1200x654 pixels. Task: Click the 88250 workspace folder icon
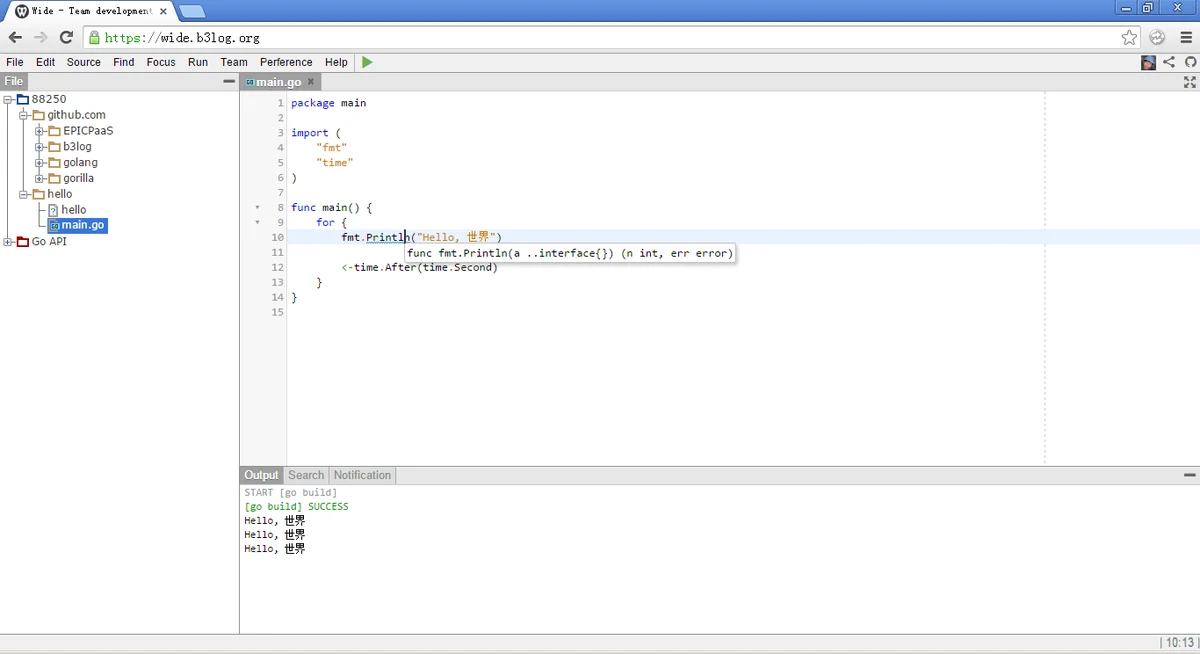(x=23, y=99)
